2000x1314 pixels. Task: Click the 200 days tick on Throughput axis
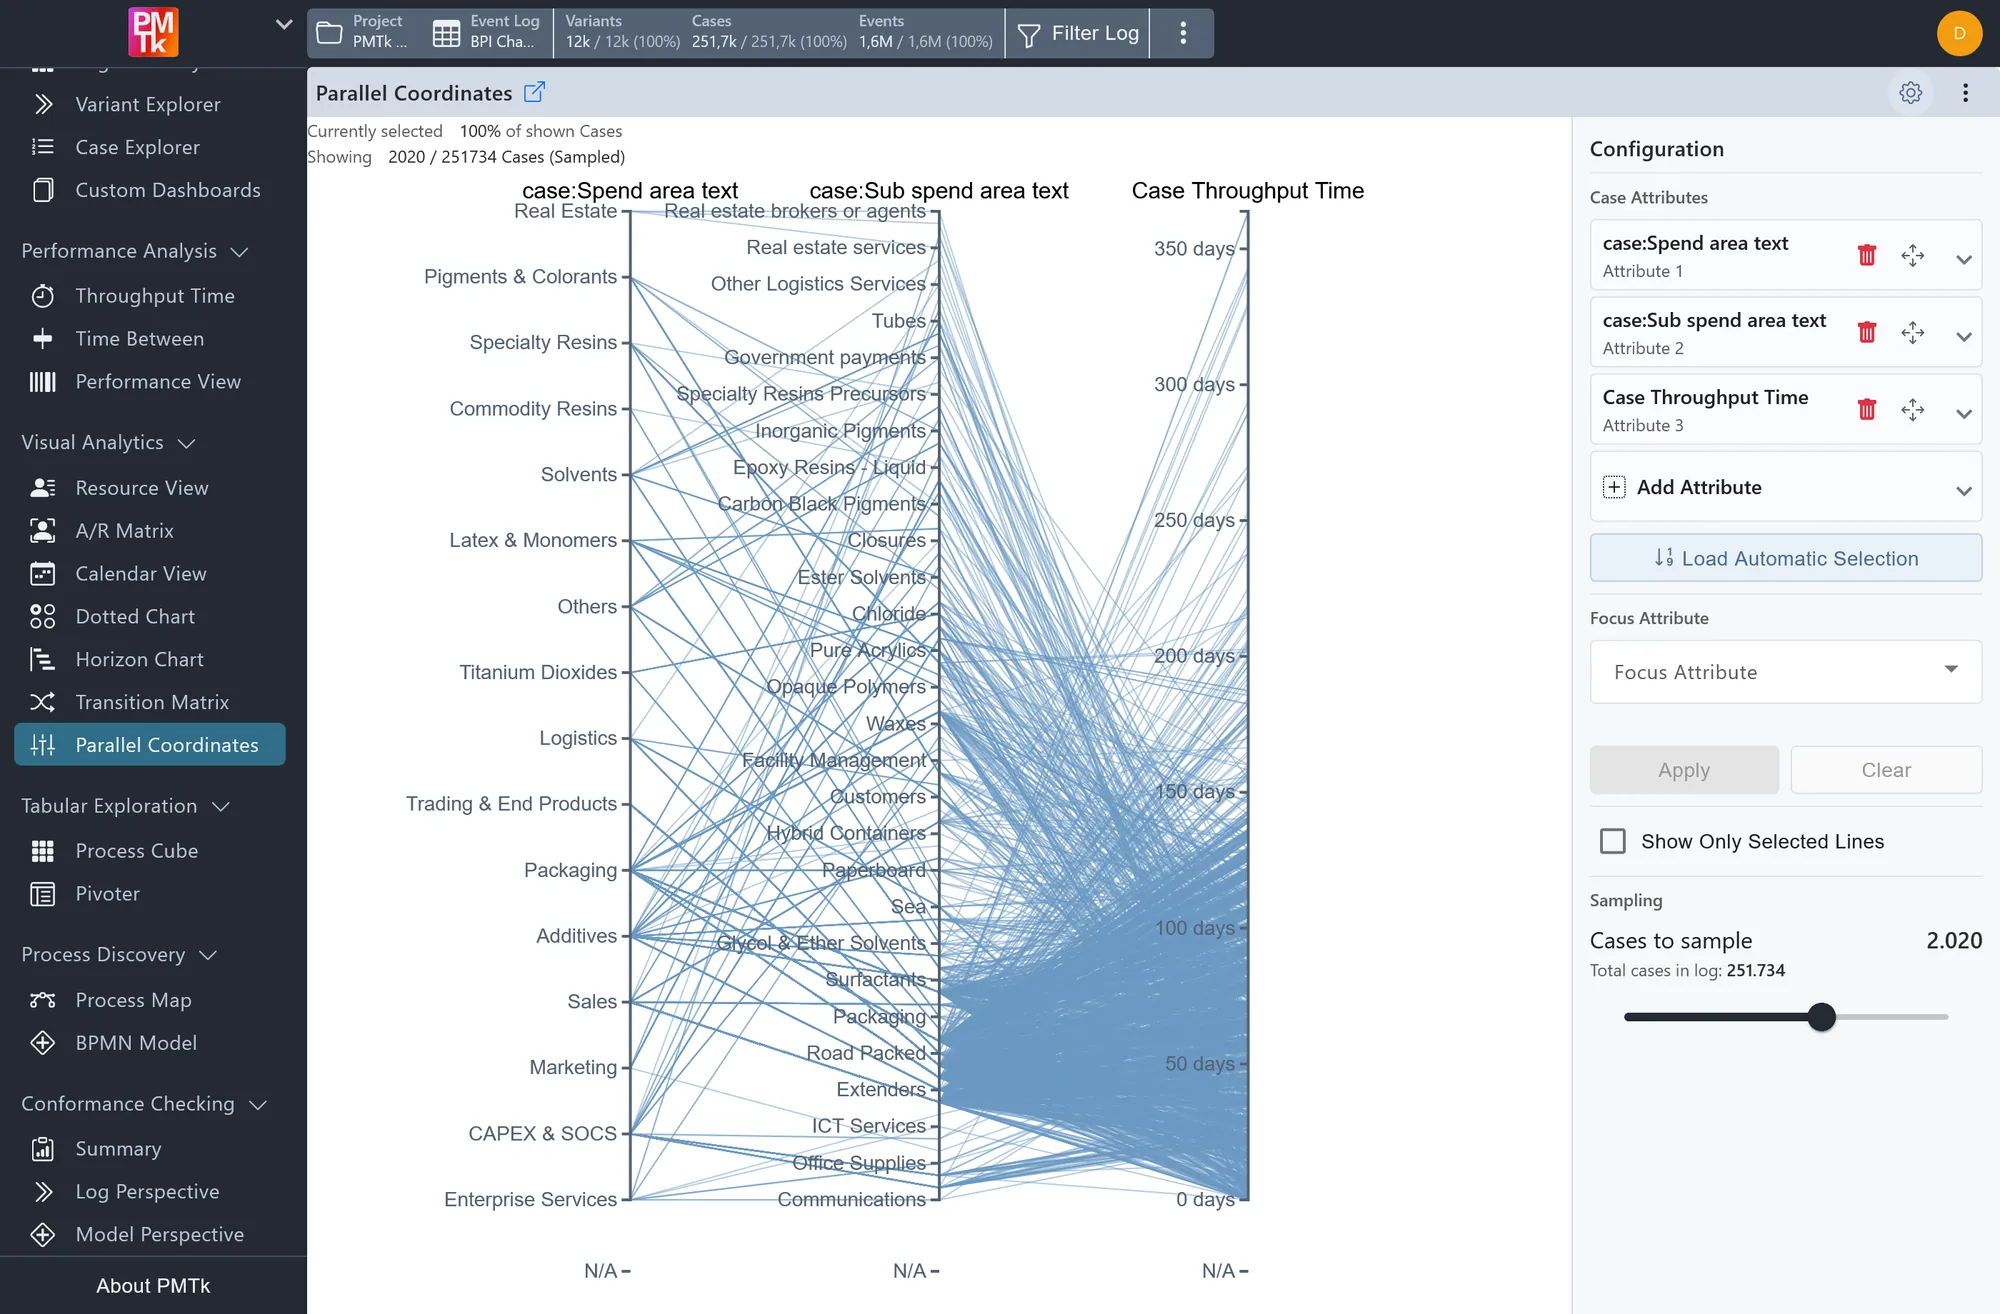coord(1194,656)
